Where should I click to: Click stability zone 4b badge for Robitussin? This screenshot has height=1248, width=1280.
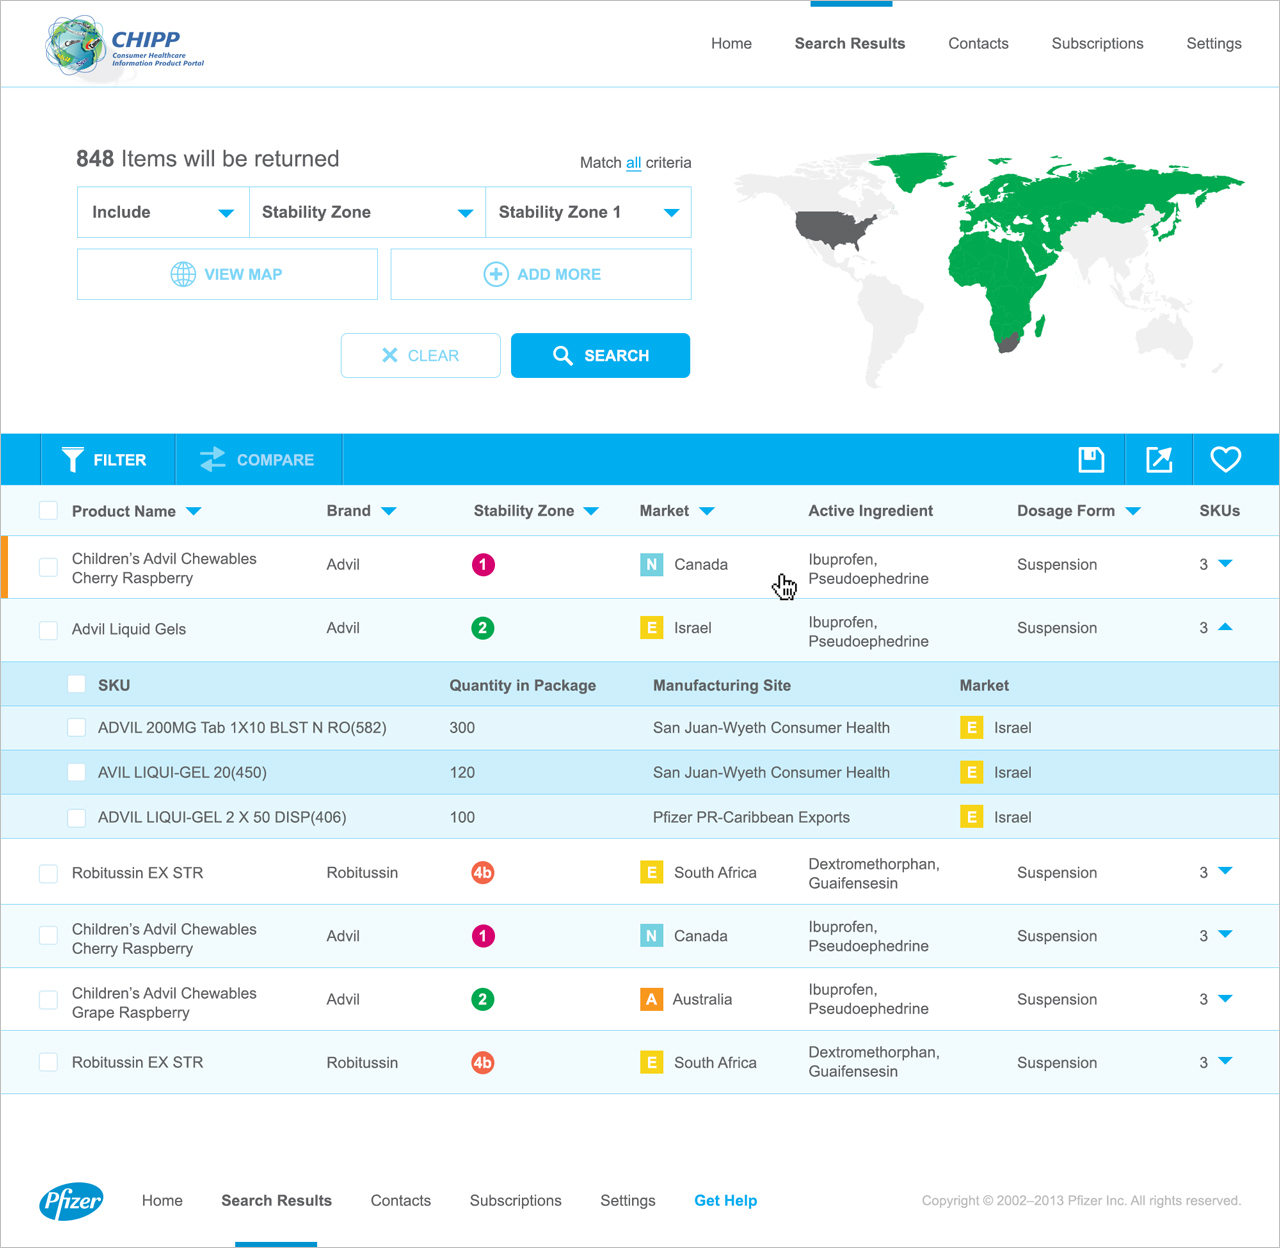click(x=483, y=873)
